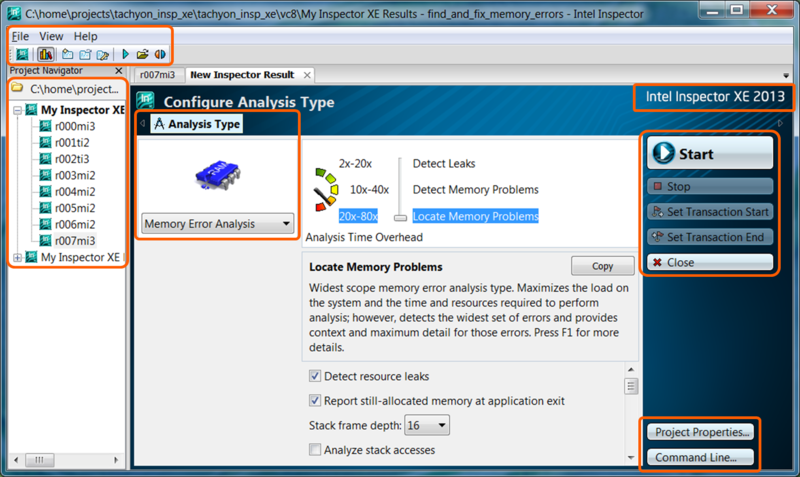Open the View menu
This screenshot has width=800, height=477.
(51, 36)
